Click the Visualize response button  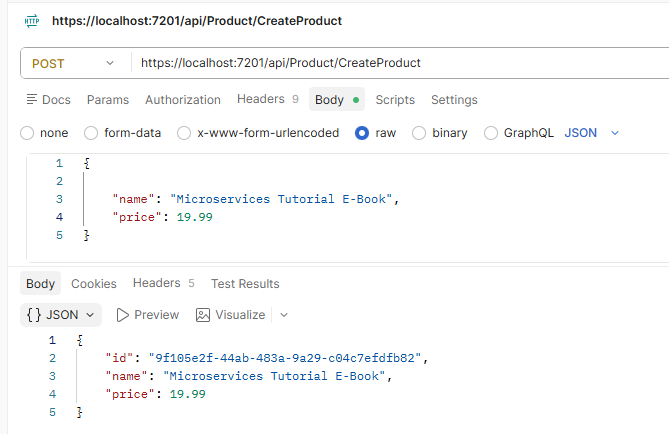click(x=230, y=315)
